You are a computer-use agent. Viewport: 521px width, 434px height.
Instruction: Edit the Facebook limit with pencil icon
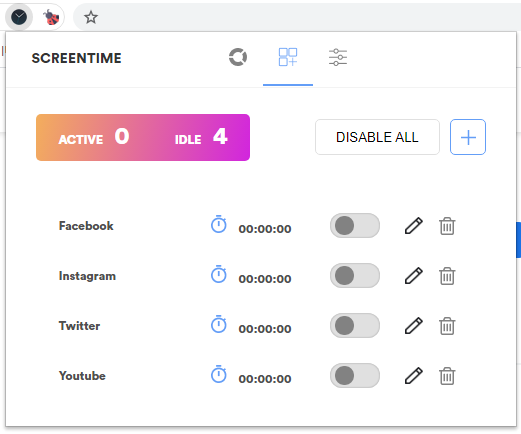[x=414, y=226]
